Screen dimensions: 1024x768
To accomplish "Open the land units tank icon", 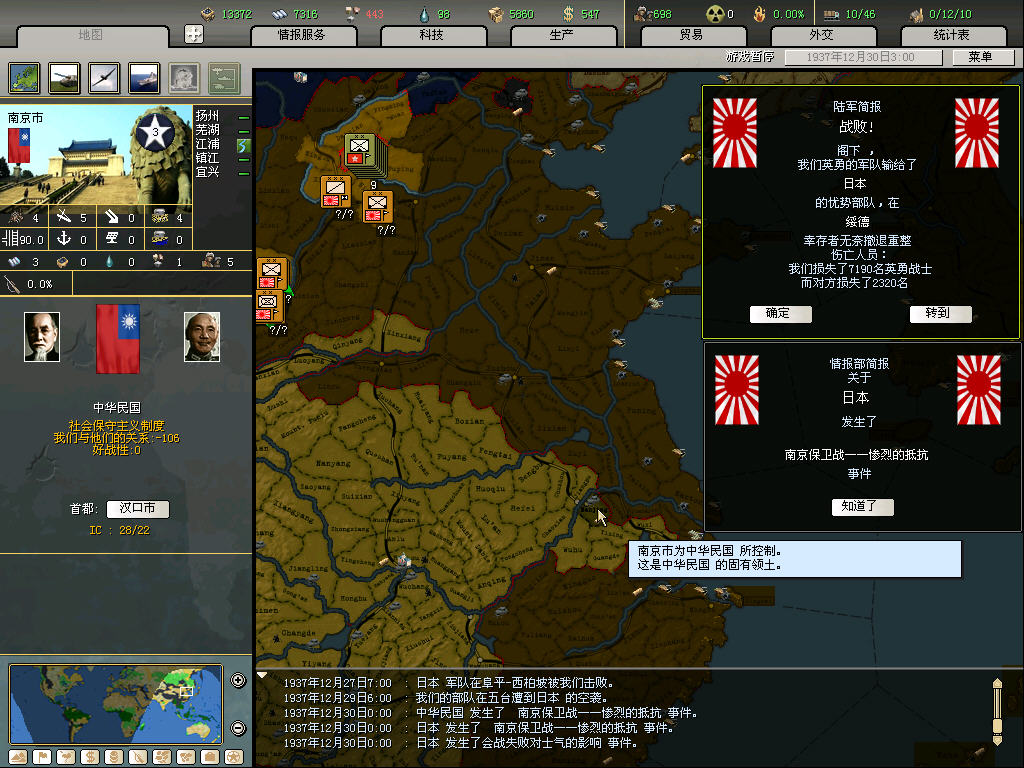I will (64, 78).
